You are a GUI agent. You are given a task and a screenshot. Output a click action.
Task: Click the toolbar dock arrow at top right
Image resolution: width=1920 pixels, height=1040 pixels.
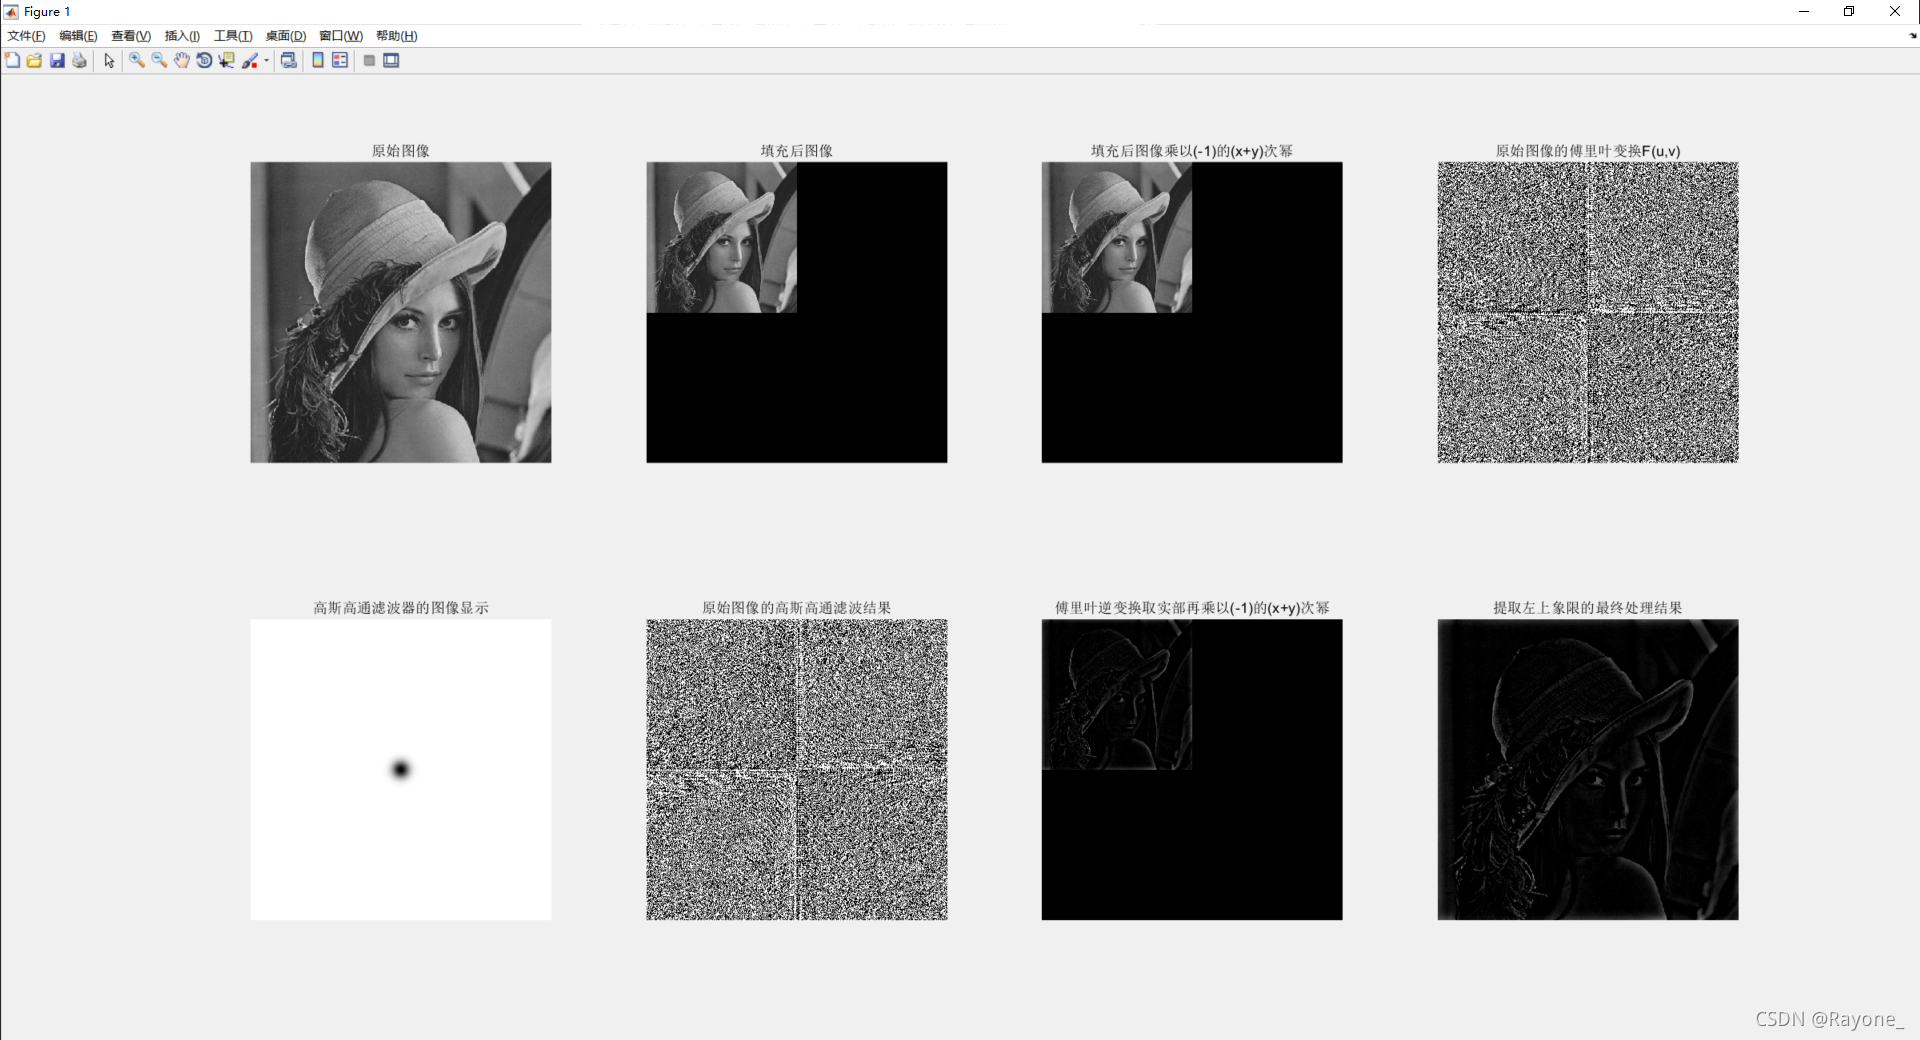1913,36
